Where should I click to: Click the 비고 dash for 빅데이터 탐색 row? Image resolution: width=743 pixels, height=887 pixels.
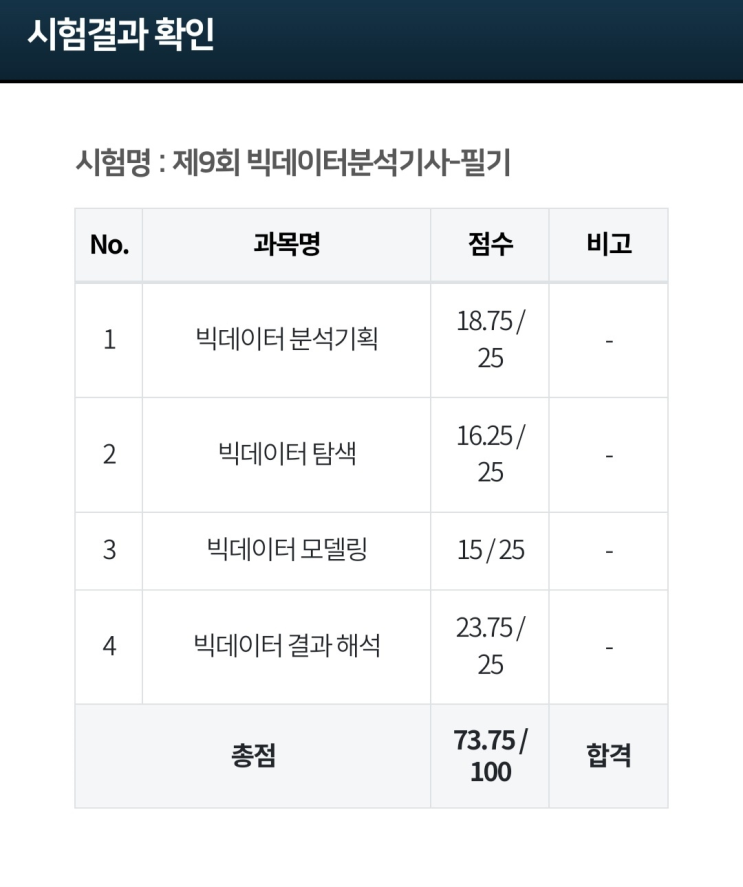(x=608, y=455)
